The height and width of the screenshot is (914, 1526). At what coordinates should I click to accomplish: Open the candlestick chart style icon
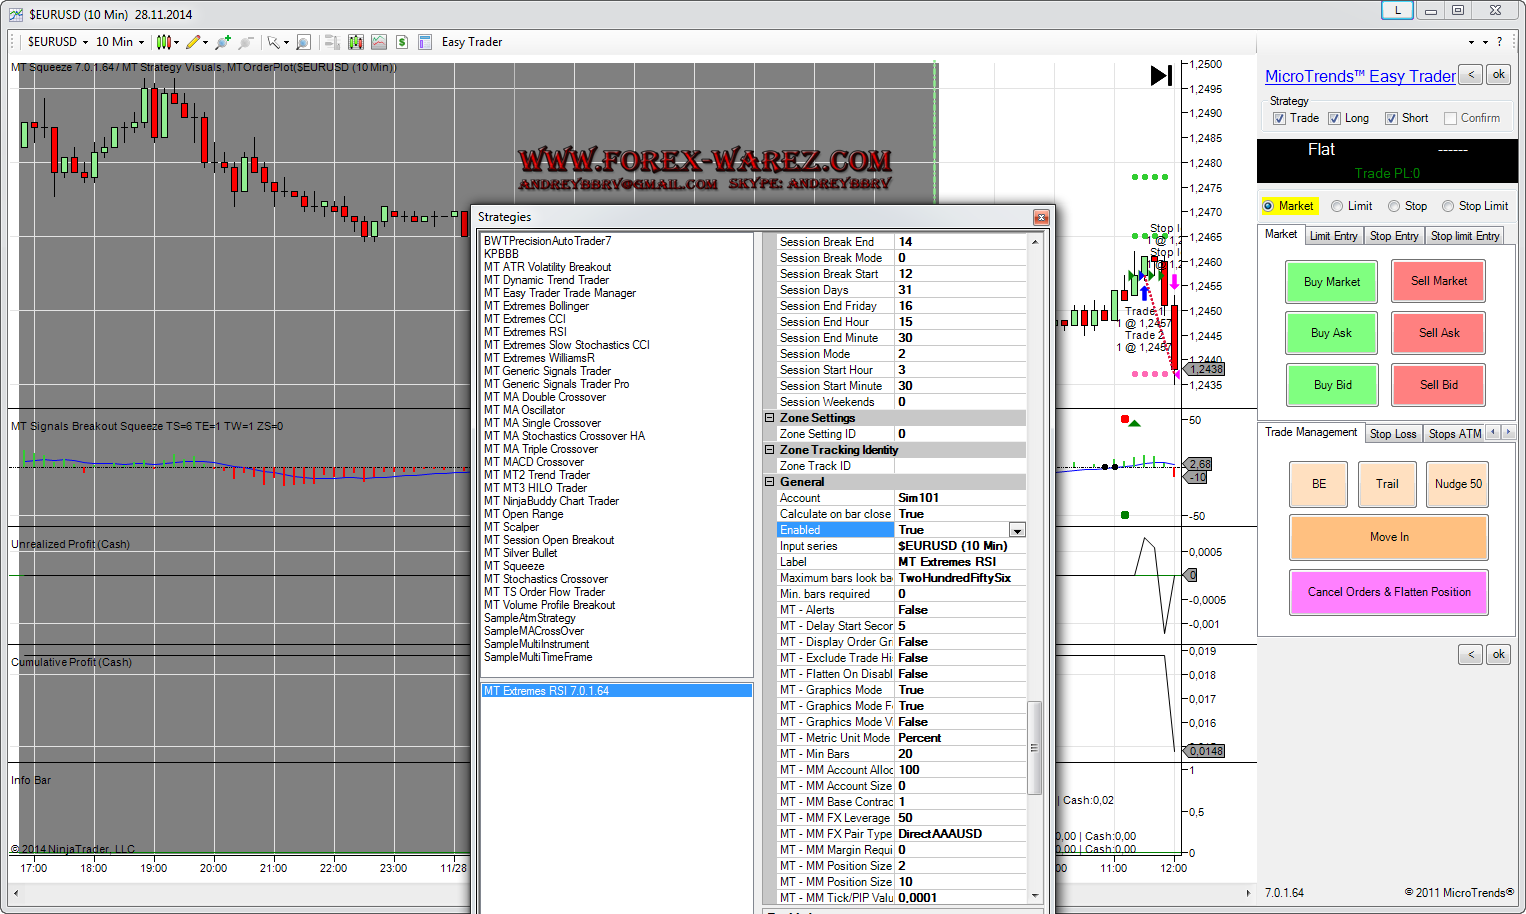coord(164,42)
